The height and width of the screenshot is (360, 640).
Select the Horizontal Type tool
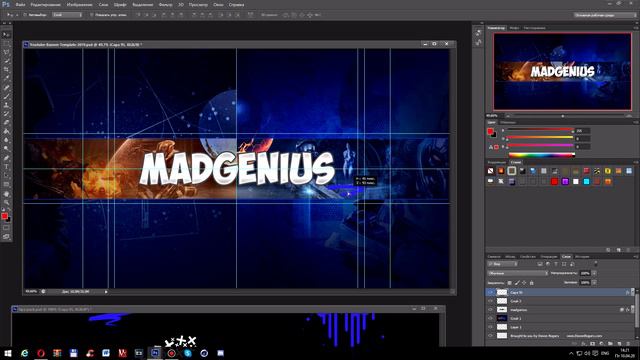pyautogui.click(x=6, y=167)
